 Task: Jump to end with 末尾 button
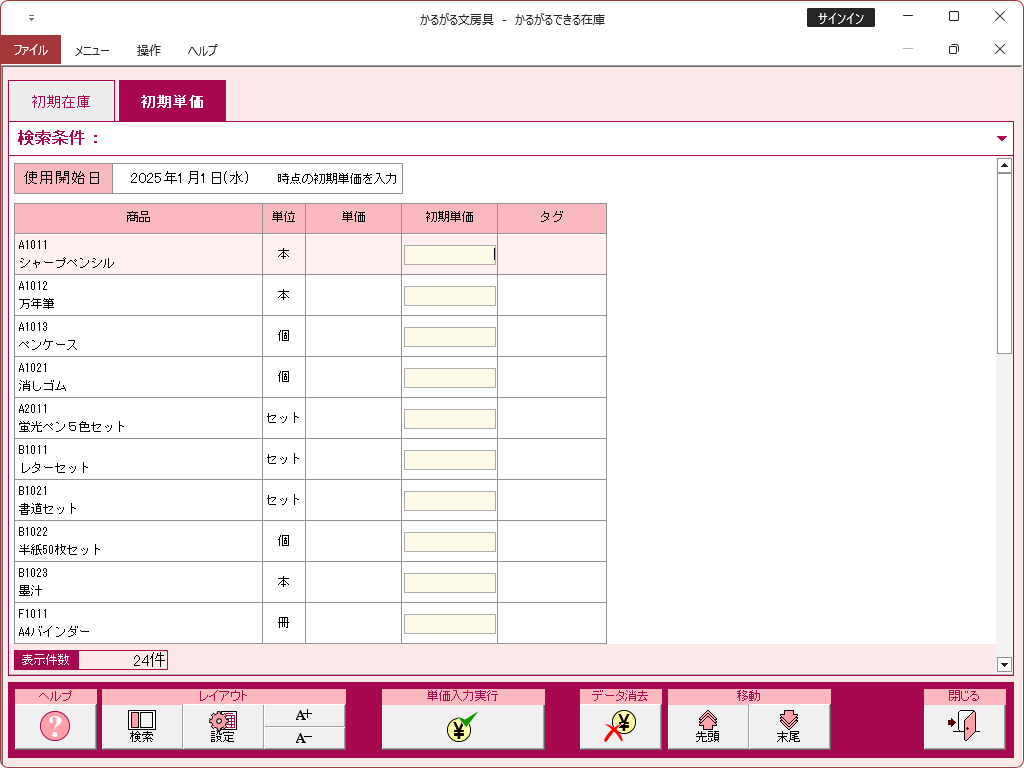click(789, 726)
